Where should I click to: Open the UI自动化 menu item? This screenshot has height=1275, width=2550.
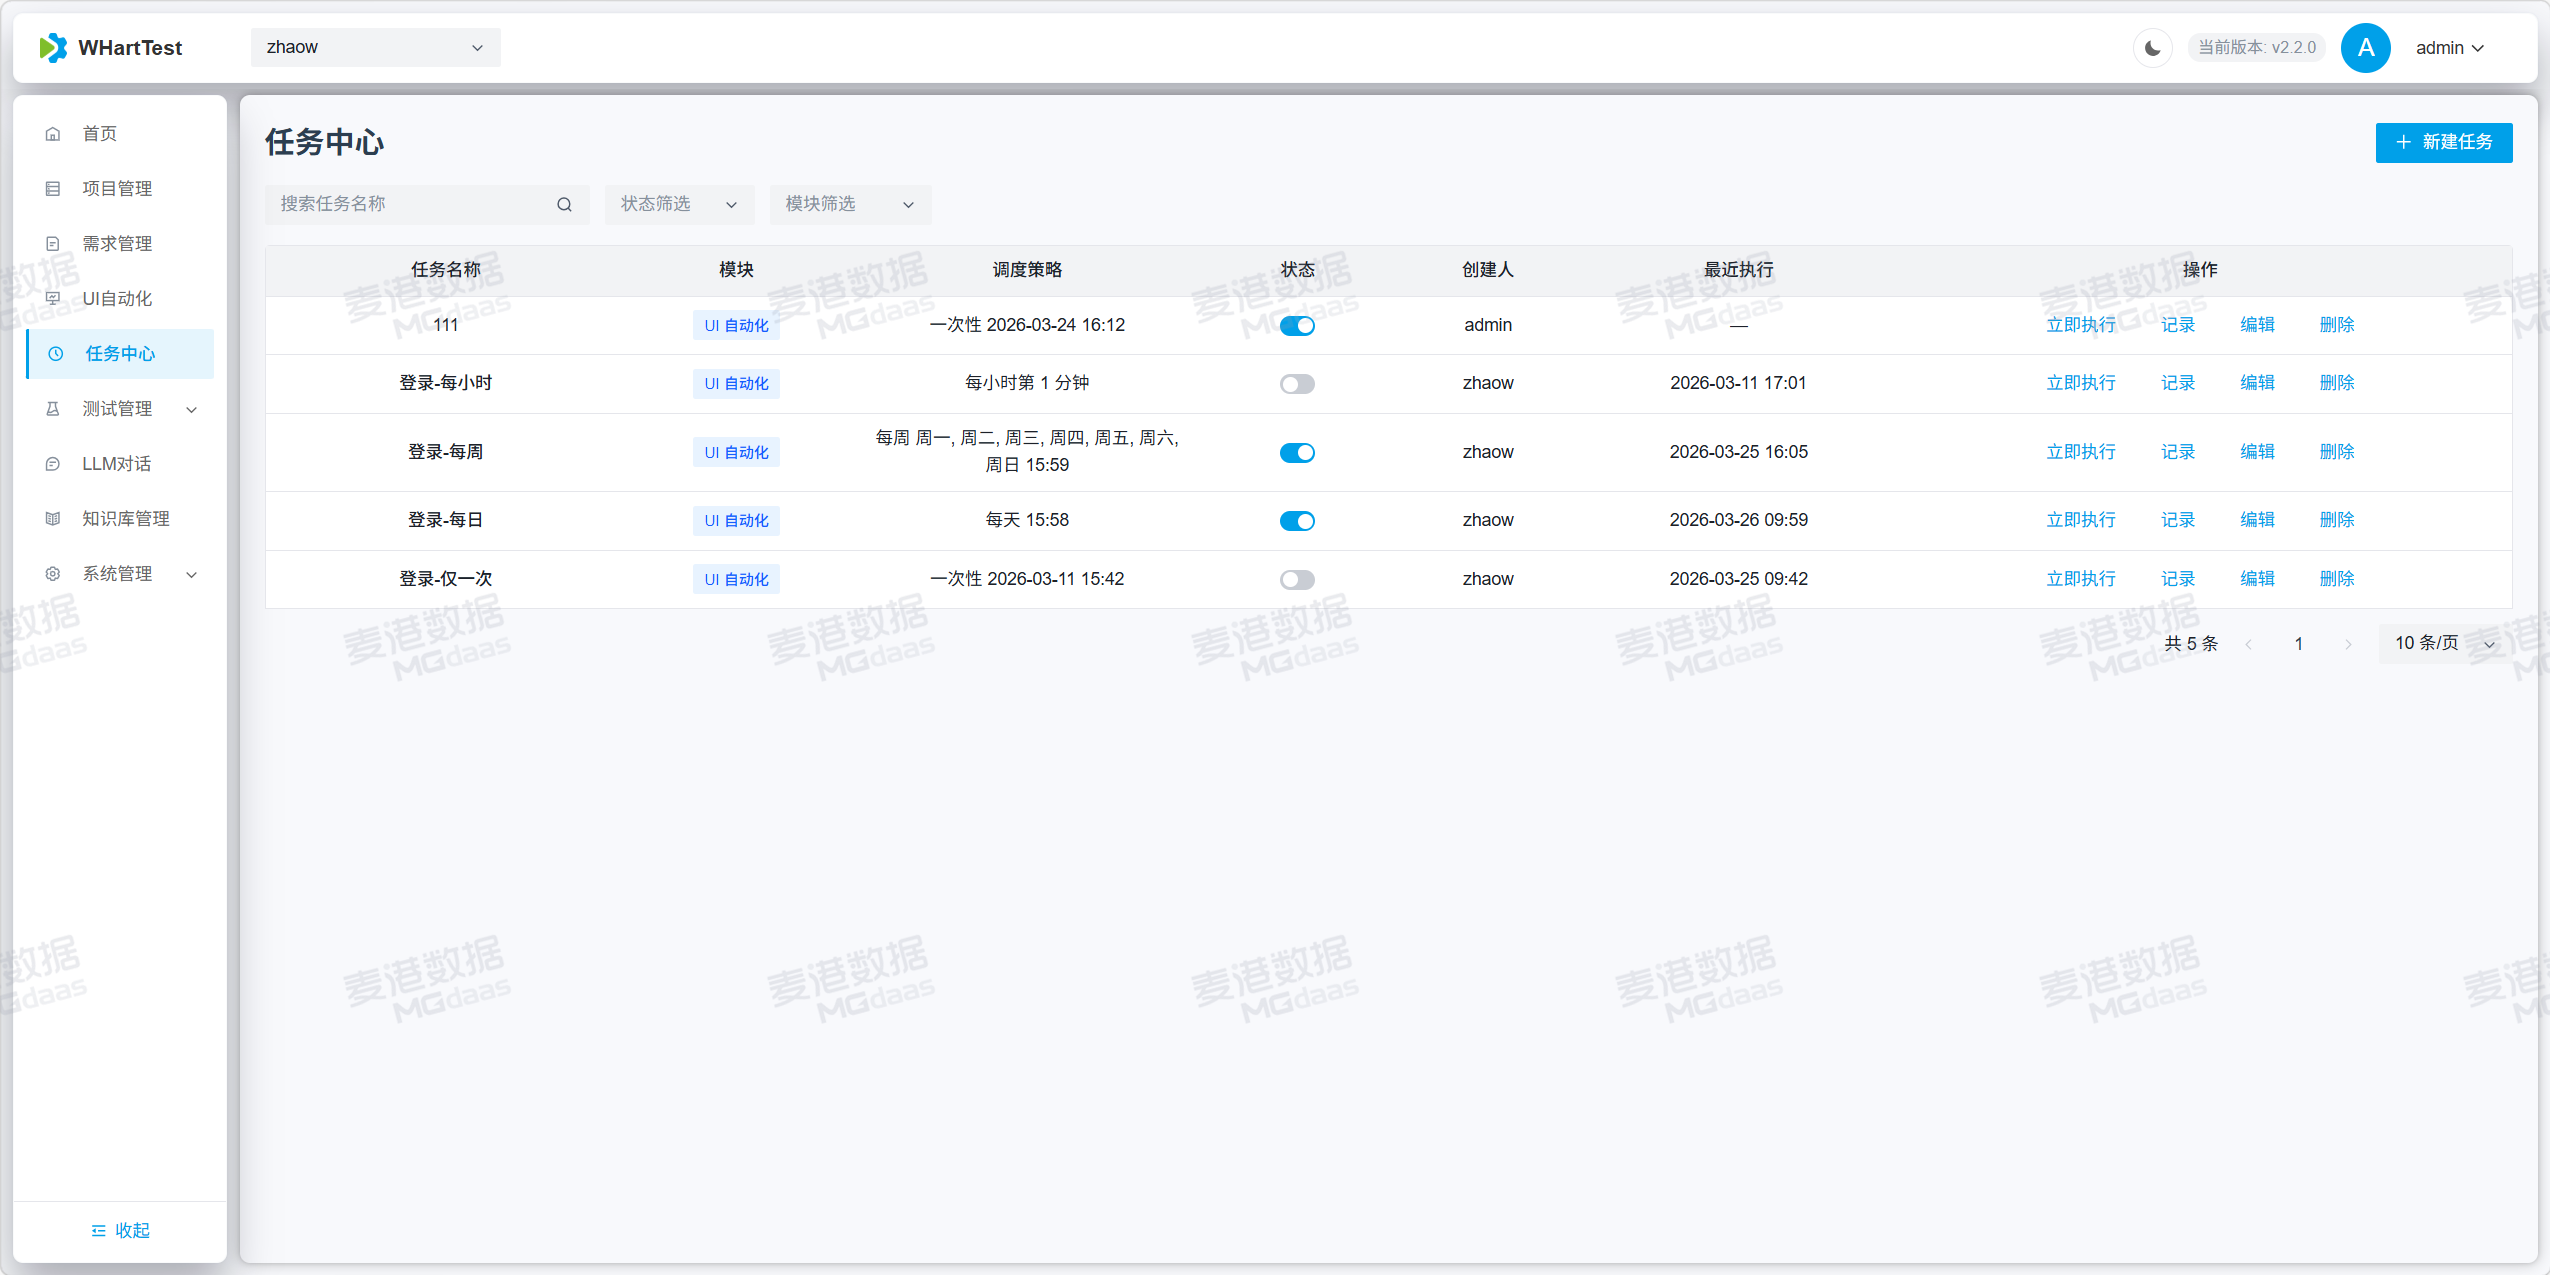[x=117, y=299]
